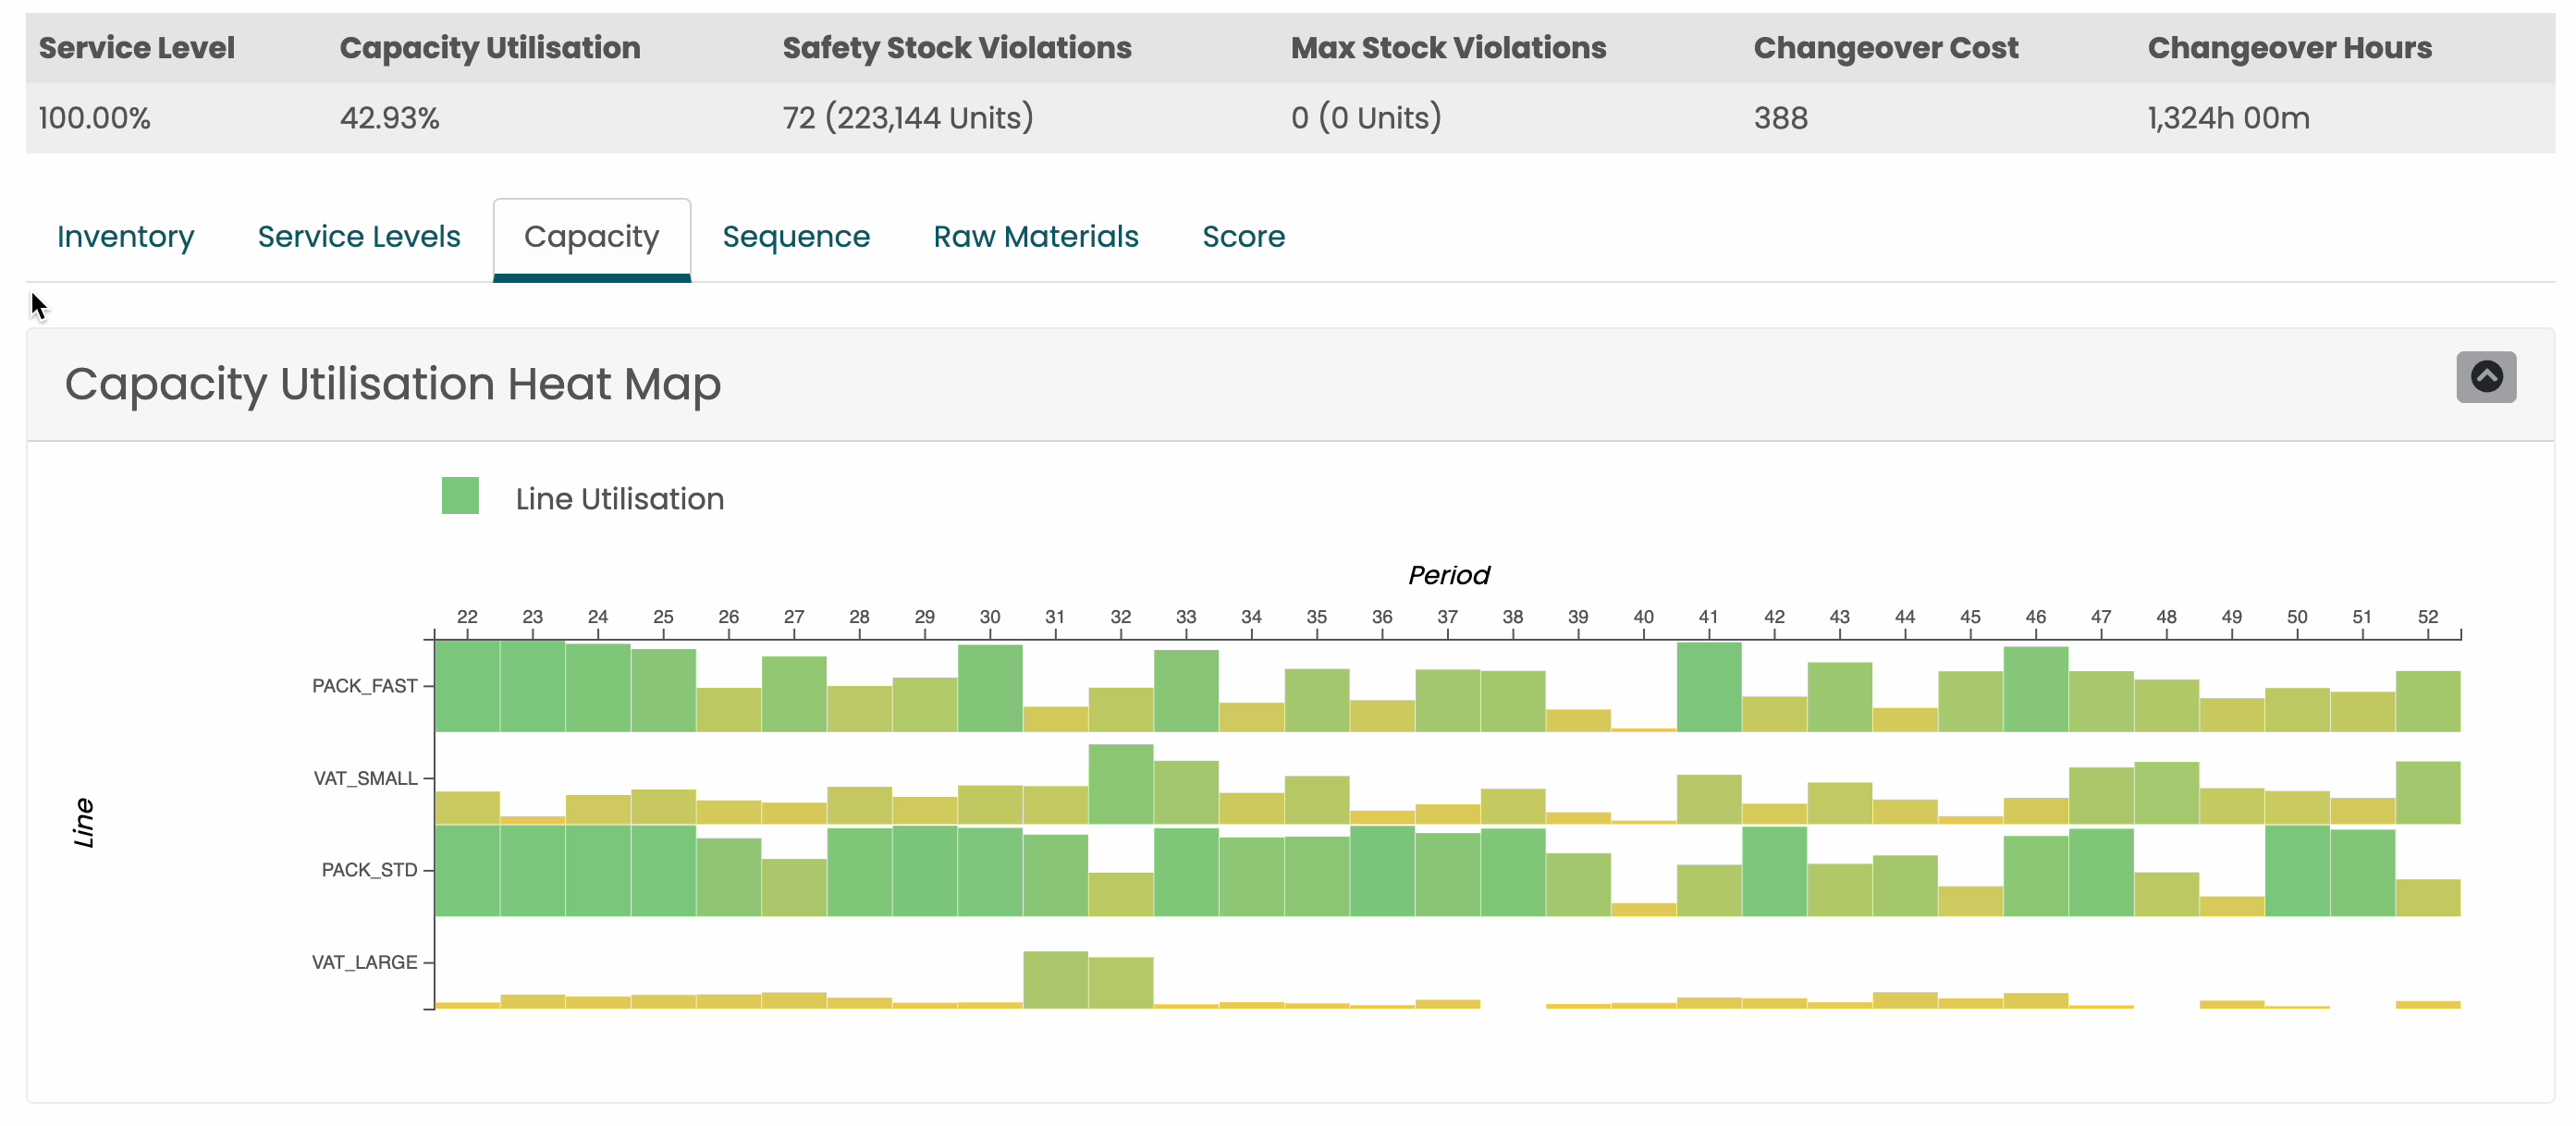View the Raw Materials tab

[1036, 237]
